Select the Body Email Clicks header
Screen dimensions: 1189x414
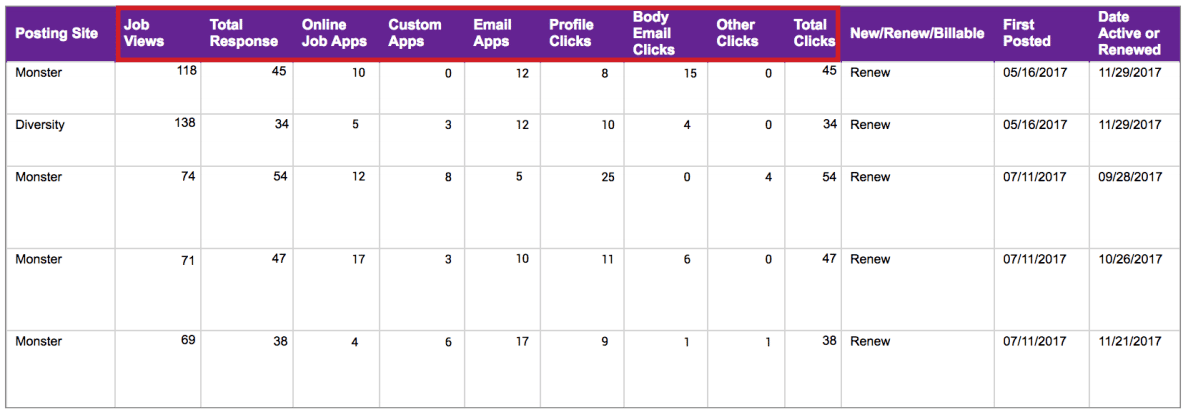click(x=654, y=33)
